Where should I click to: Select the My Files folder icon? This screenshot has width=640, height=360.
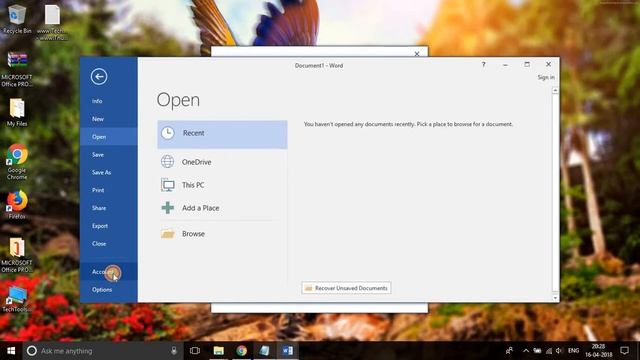[17, 113]
